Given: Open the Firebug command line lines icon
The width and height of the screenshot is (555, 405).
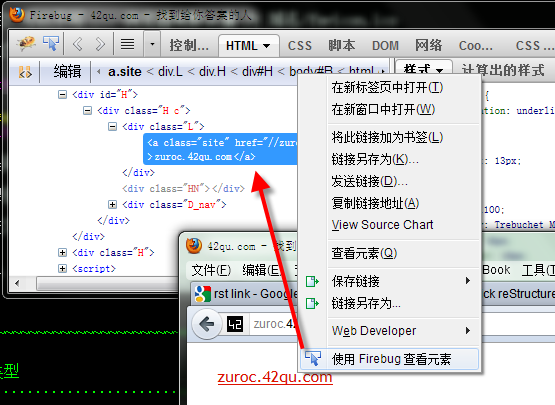Looking at the screenshot, I should click(127, 44).
